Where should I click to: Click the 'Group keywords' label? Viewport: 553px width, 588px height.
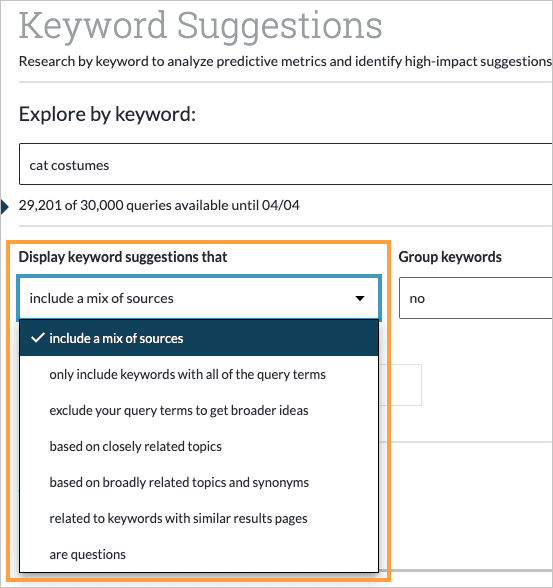pos(450,257)
